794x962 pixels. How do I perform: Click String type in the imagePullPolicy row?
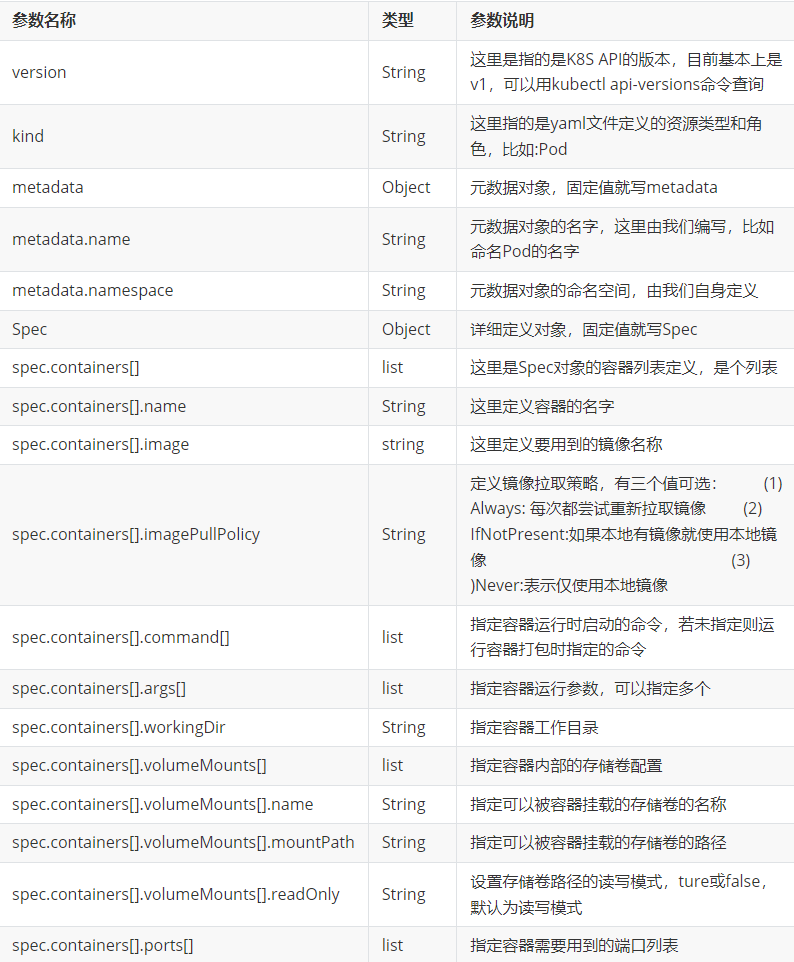(x=404, y=534)
